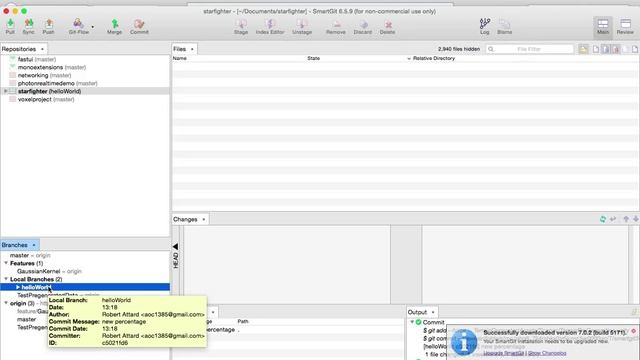Click the Remove toolbar icon
Screen dimensions: 640x360
point(336,26)
